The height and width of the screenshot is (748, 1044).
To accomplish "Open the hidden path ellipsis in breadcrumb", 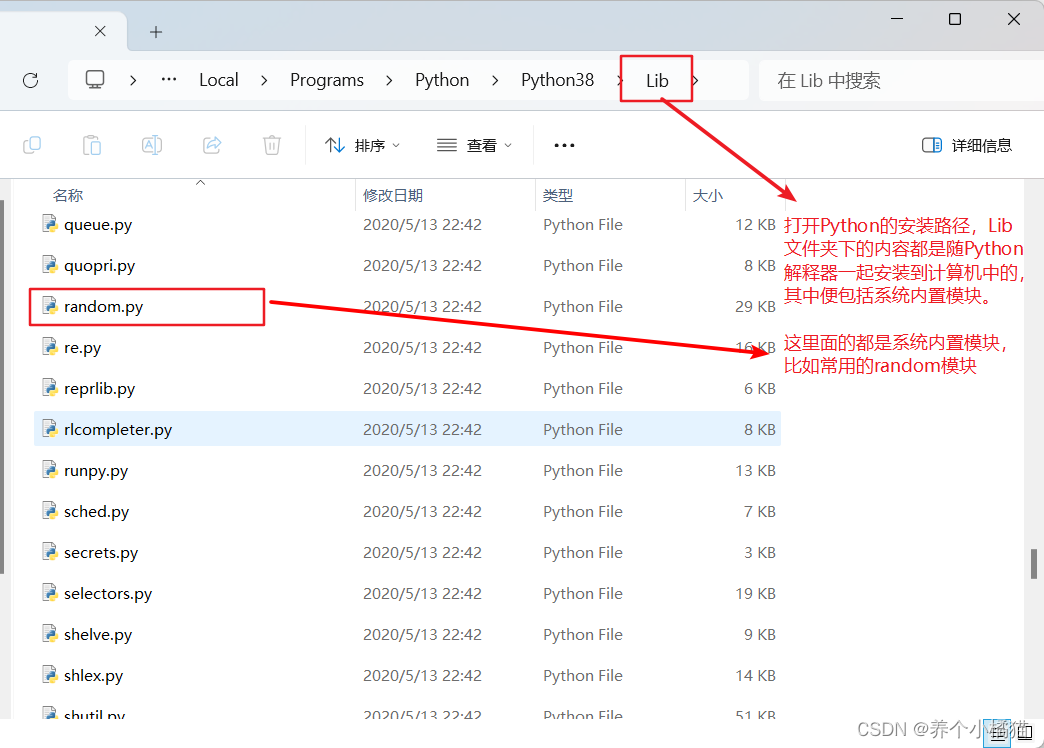I will (x=169, y=79).
